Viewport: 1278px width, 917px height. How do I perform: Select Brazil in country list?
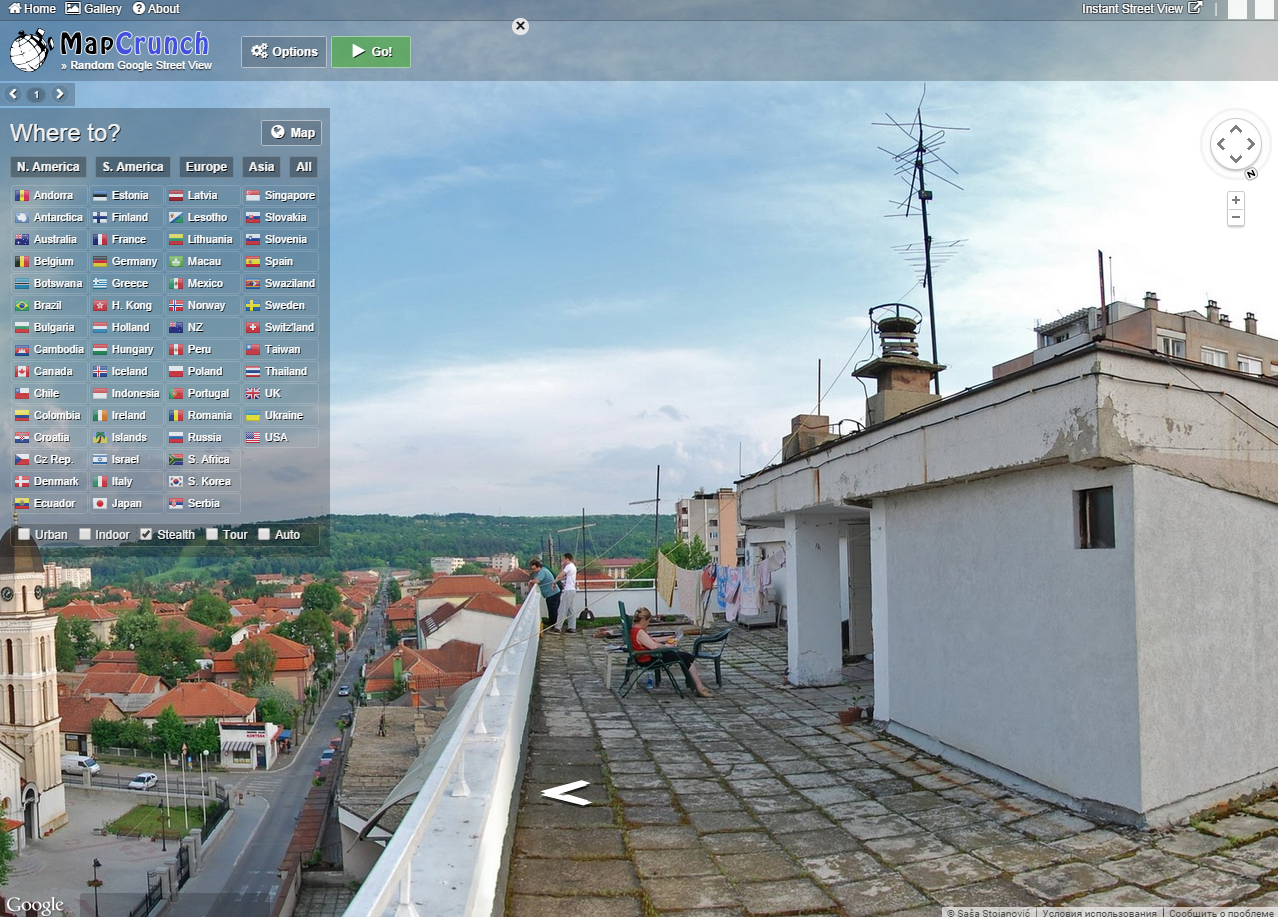pyautogui.click(x=49, y=306)
